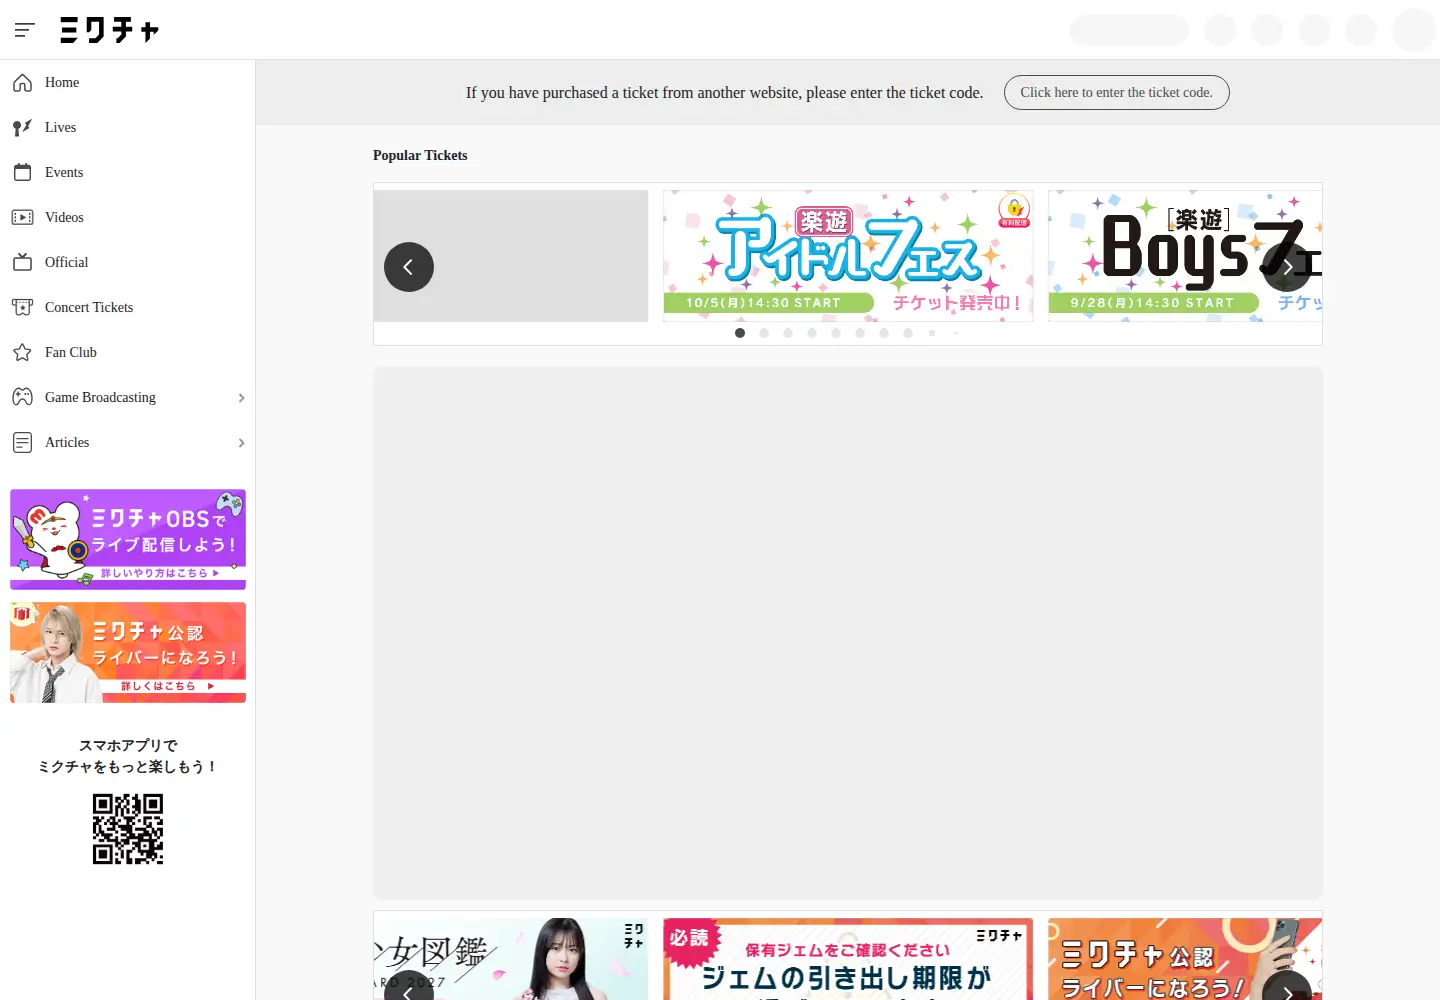Go to Home in the sidebar
The image size is (1440, 1000).
[128, 83]
